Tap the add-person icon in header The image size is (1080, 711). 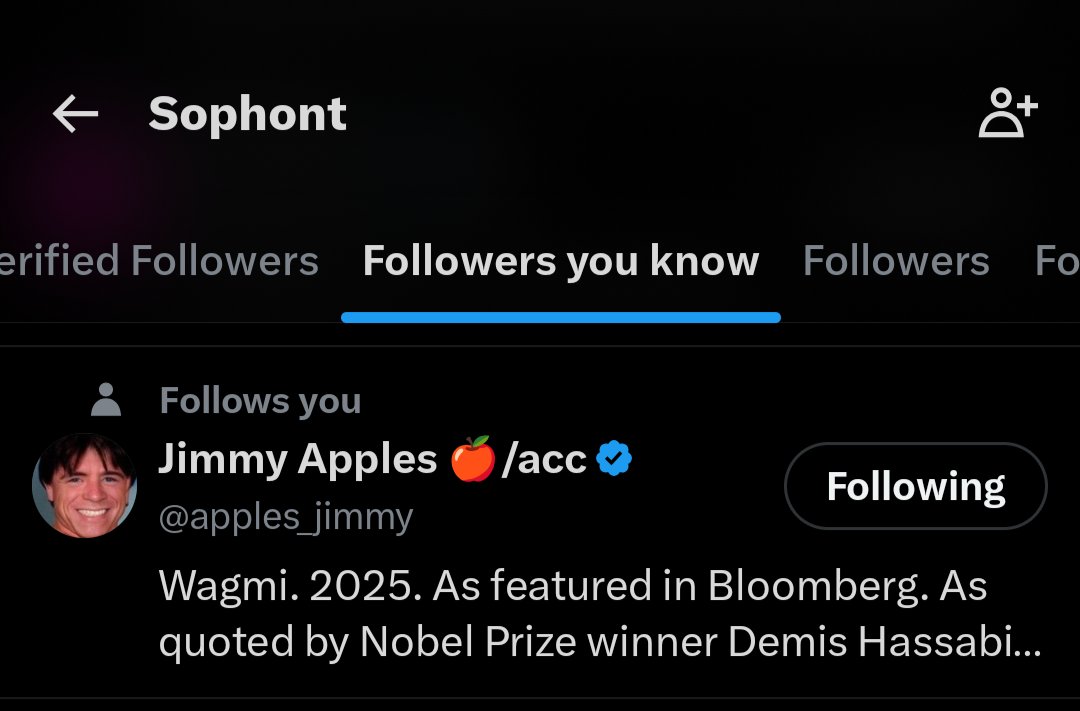[1008, 112]
